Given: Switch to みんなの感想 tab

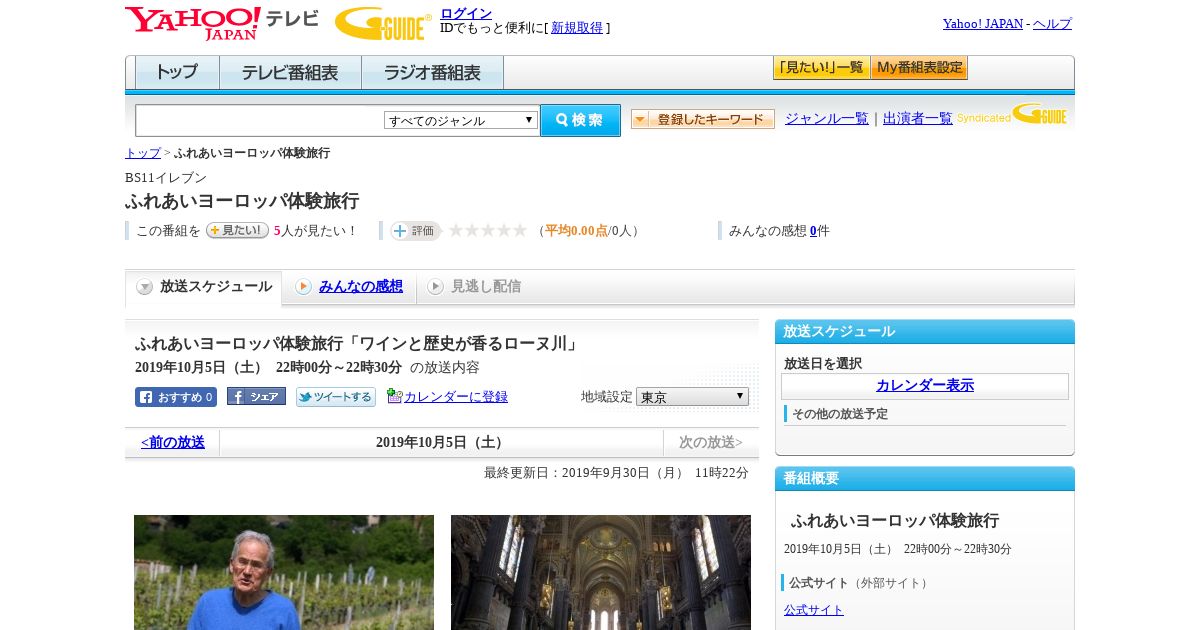Looking at the screenshot, I should pos(361,287).
